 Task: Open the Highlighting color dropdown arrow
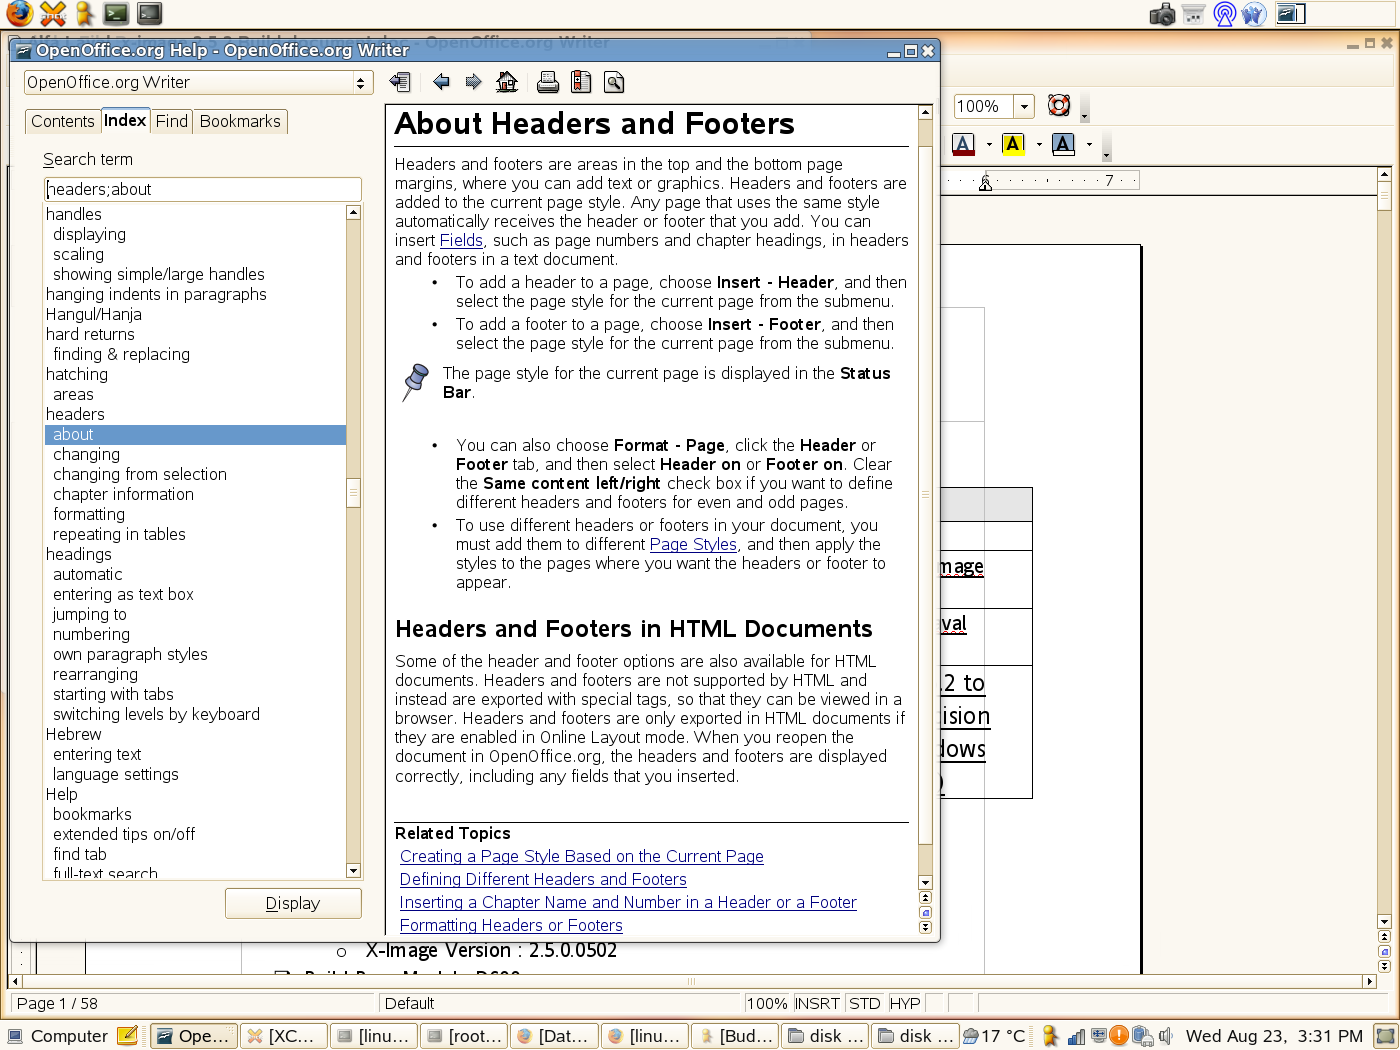pyautogui.click(x=1039, y=145)
